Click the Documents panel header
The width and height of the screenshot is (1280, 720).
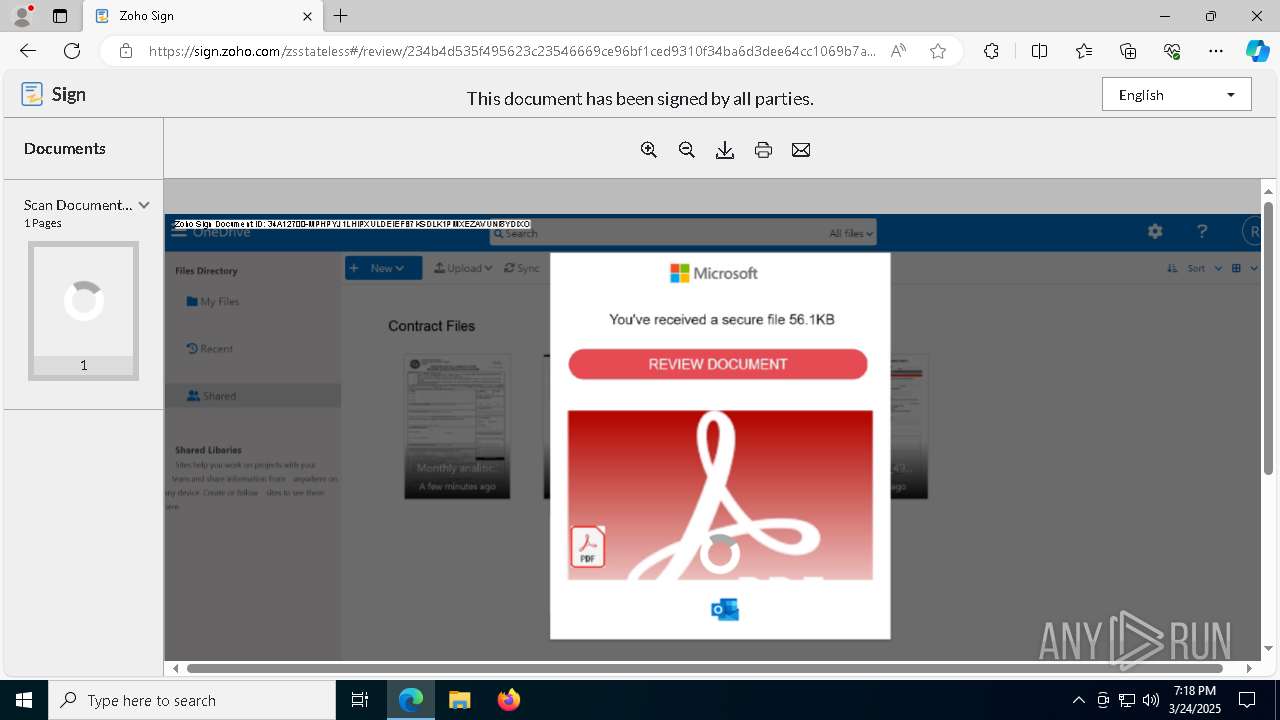(65, 148)
